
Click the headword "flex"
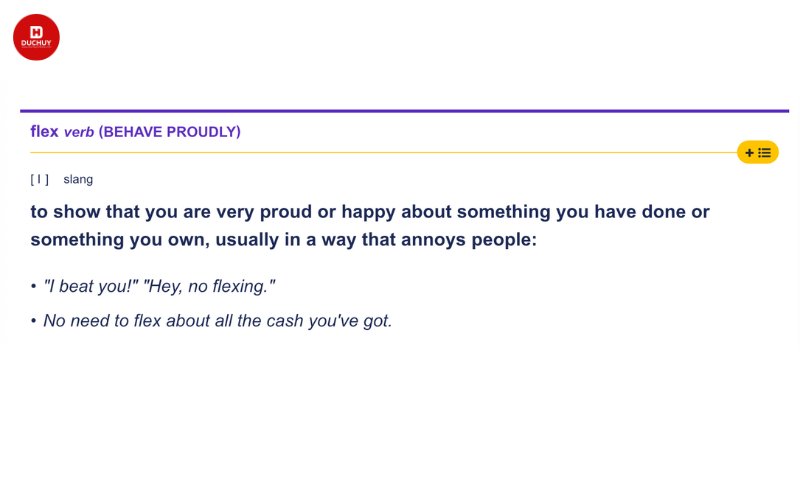click(44, 131)
